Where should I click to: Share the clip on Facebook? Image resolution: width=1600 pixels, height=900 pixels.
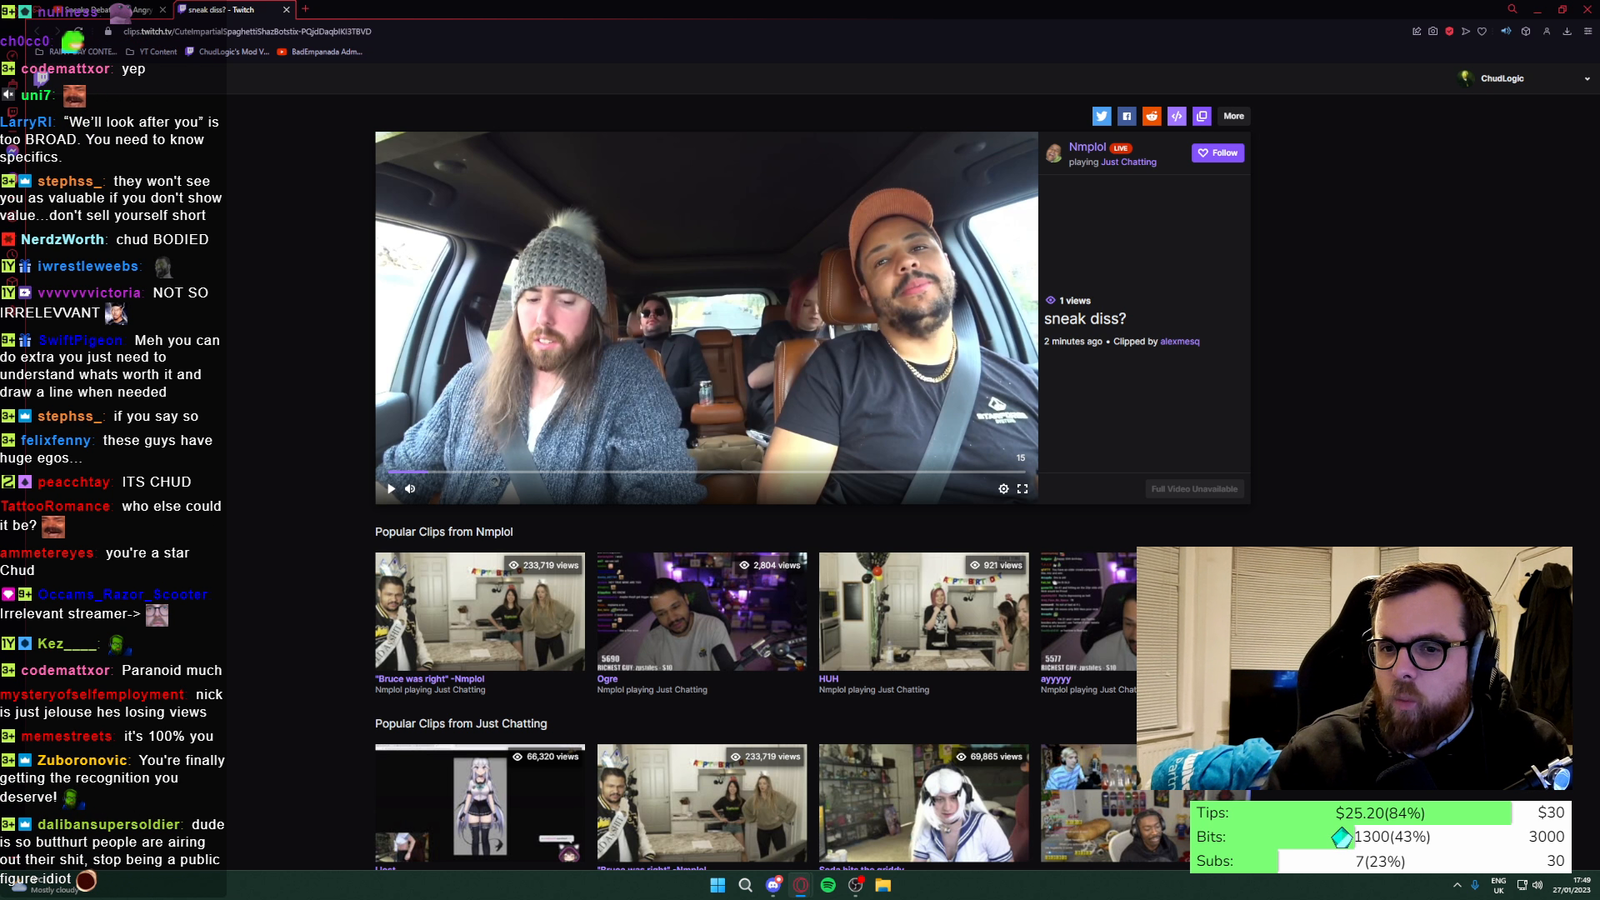point(1126,116)
